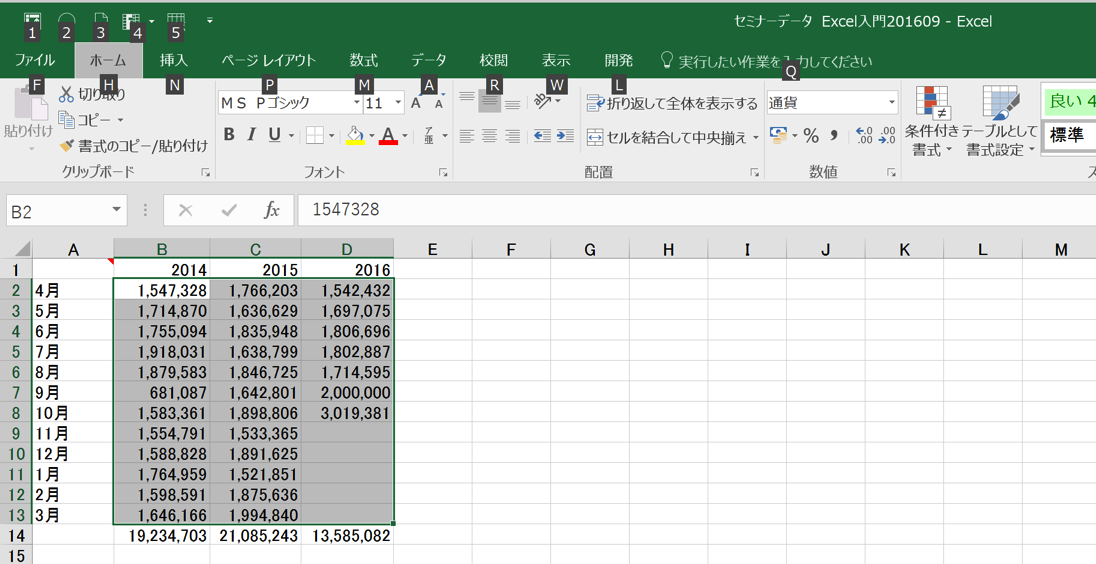1096x564 pixels.
Task: Open the Alignment (配置) dialog launcher
Action: coord(754,173)
